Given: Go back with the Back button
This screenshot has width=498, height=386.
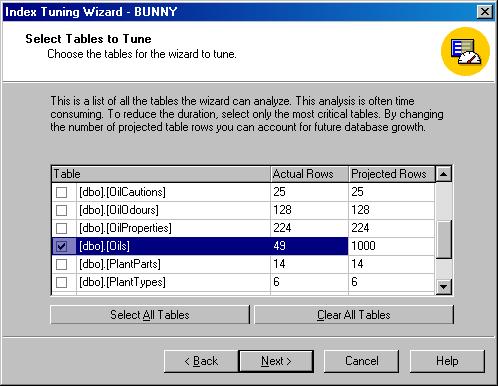Looking at the screenshot, I should click(201, 361).
